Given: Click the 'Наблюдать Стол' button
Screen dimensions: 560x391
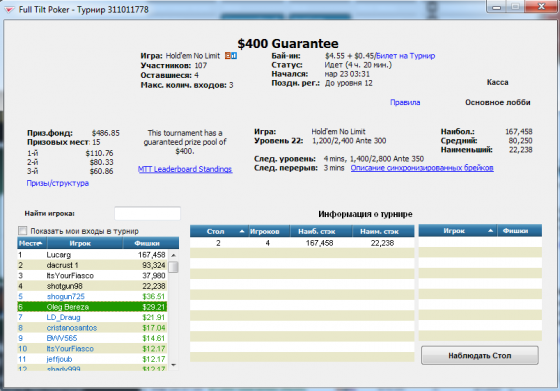Looking at the screenshot, I should [x=480, y=355].
